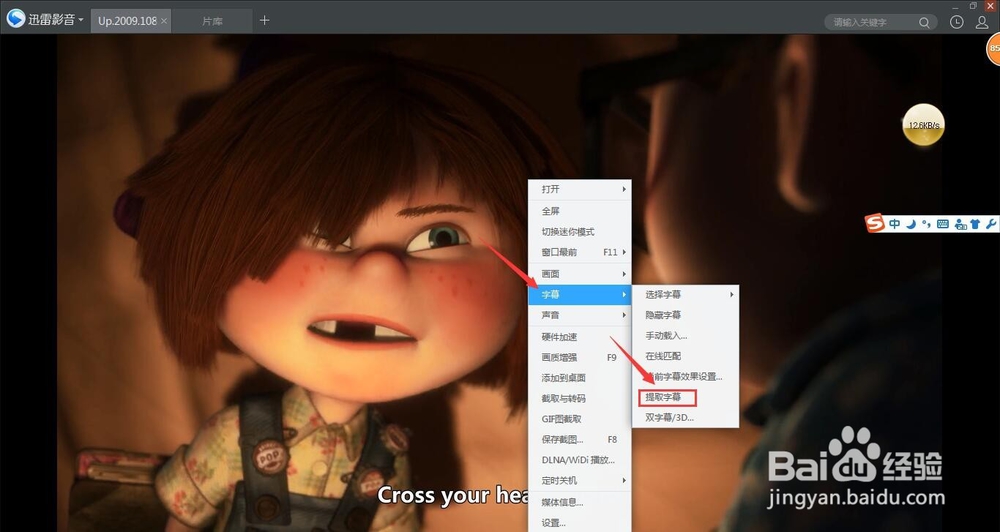This screenshot has width=1000, height=532.
Task: Select 添加到桌面 menu item
Action: 580,378
